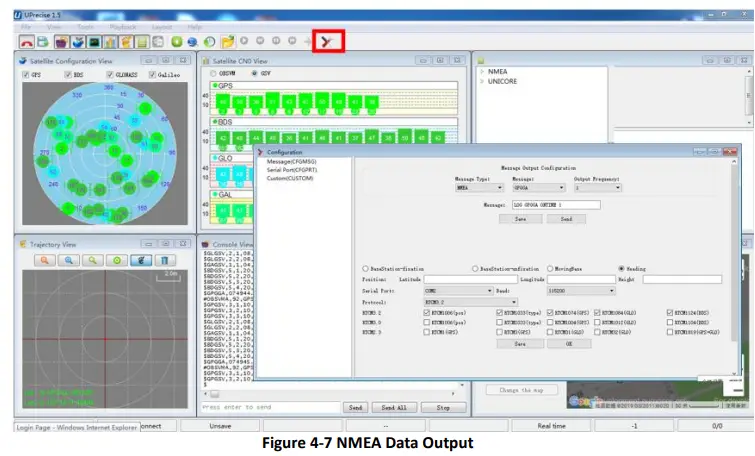This screenshot has height=456, width=755.
Task: Open the File menu
Action: [x=26, y=27]
